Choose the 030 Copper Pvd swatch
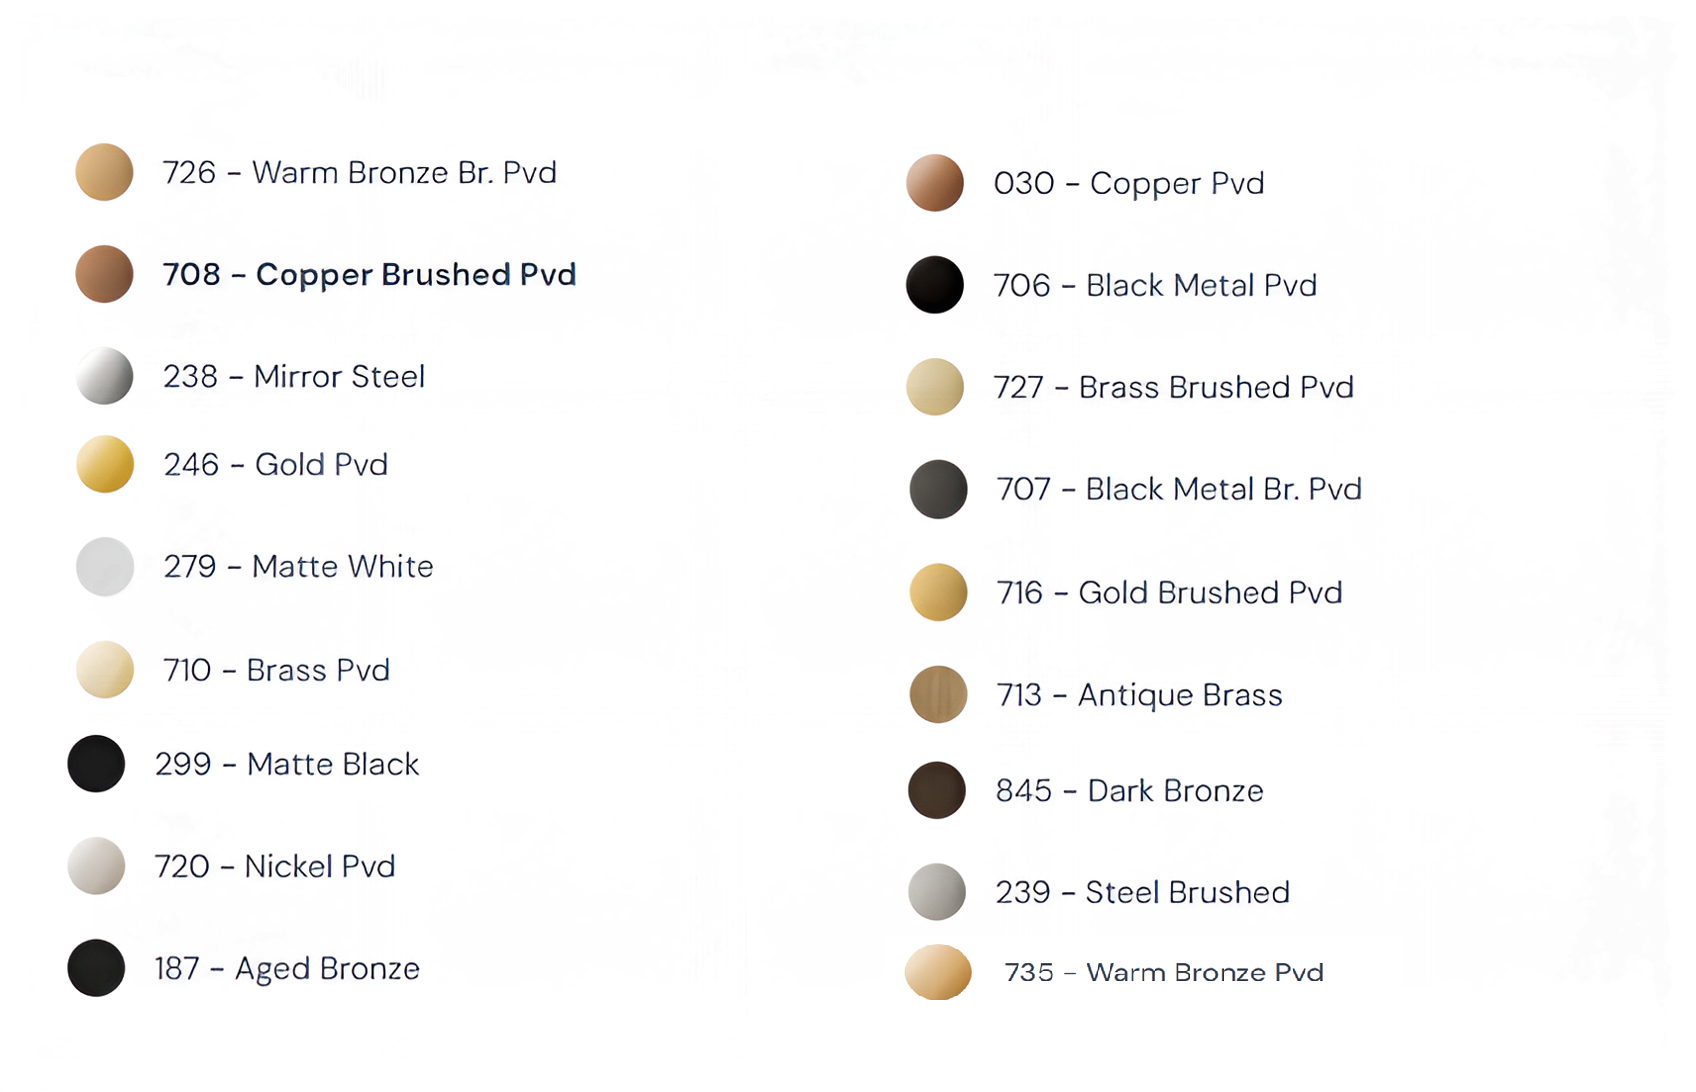The width and height of the screenshot is (1696, 1092). point(935,183)
